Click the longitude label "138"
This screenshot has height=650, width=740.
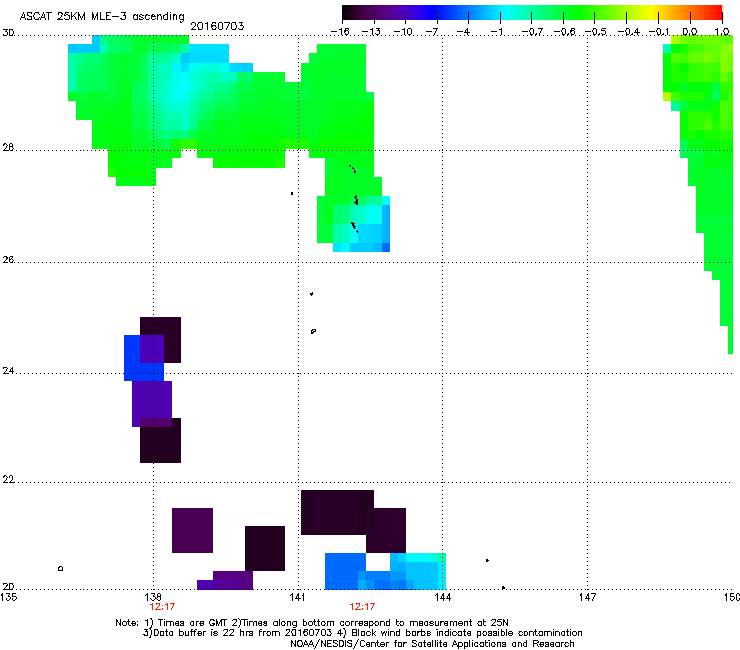tap(154, 598)
